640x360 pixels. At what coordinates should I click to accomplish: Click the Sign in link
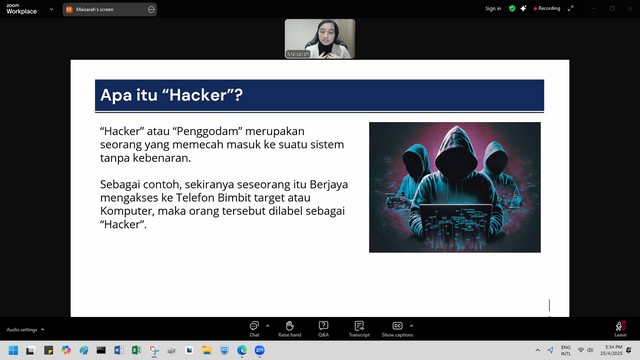[493, 8]
